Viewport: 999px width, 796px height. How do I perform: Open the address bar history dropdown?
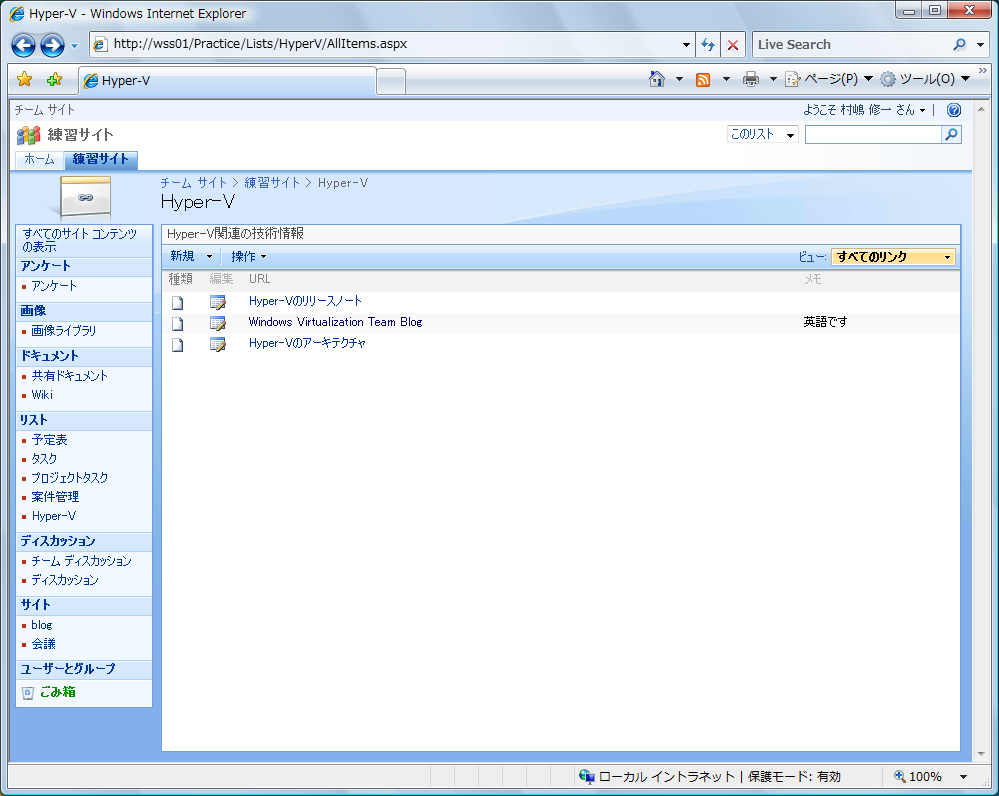click(x=686, y=45)
